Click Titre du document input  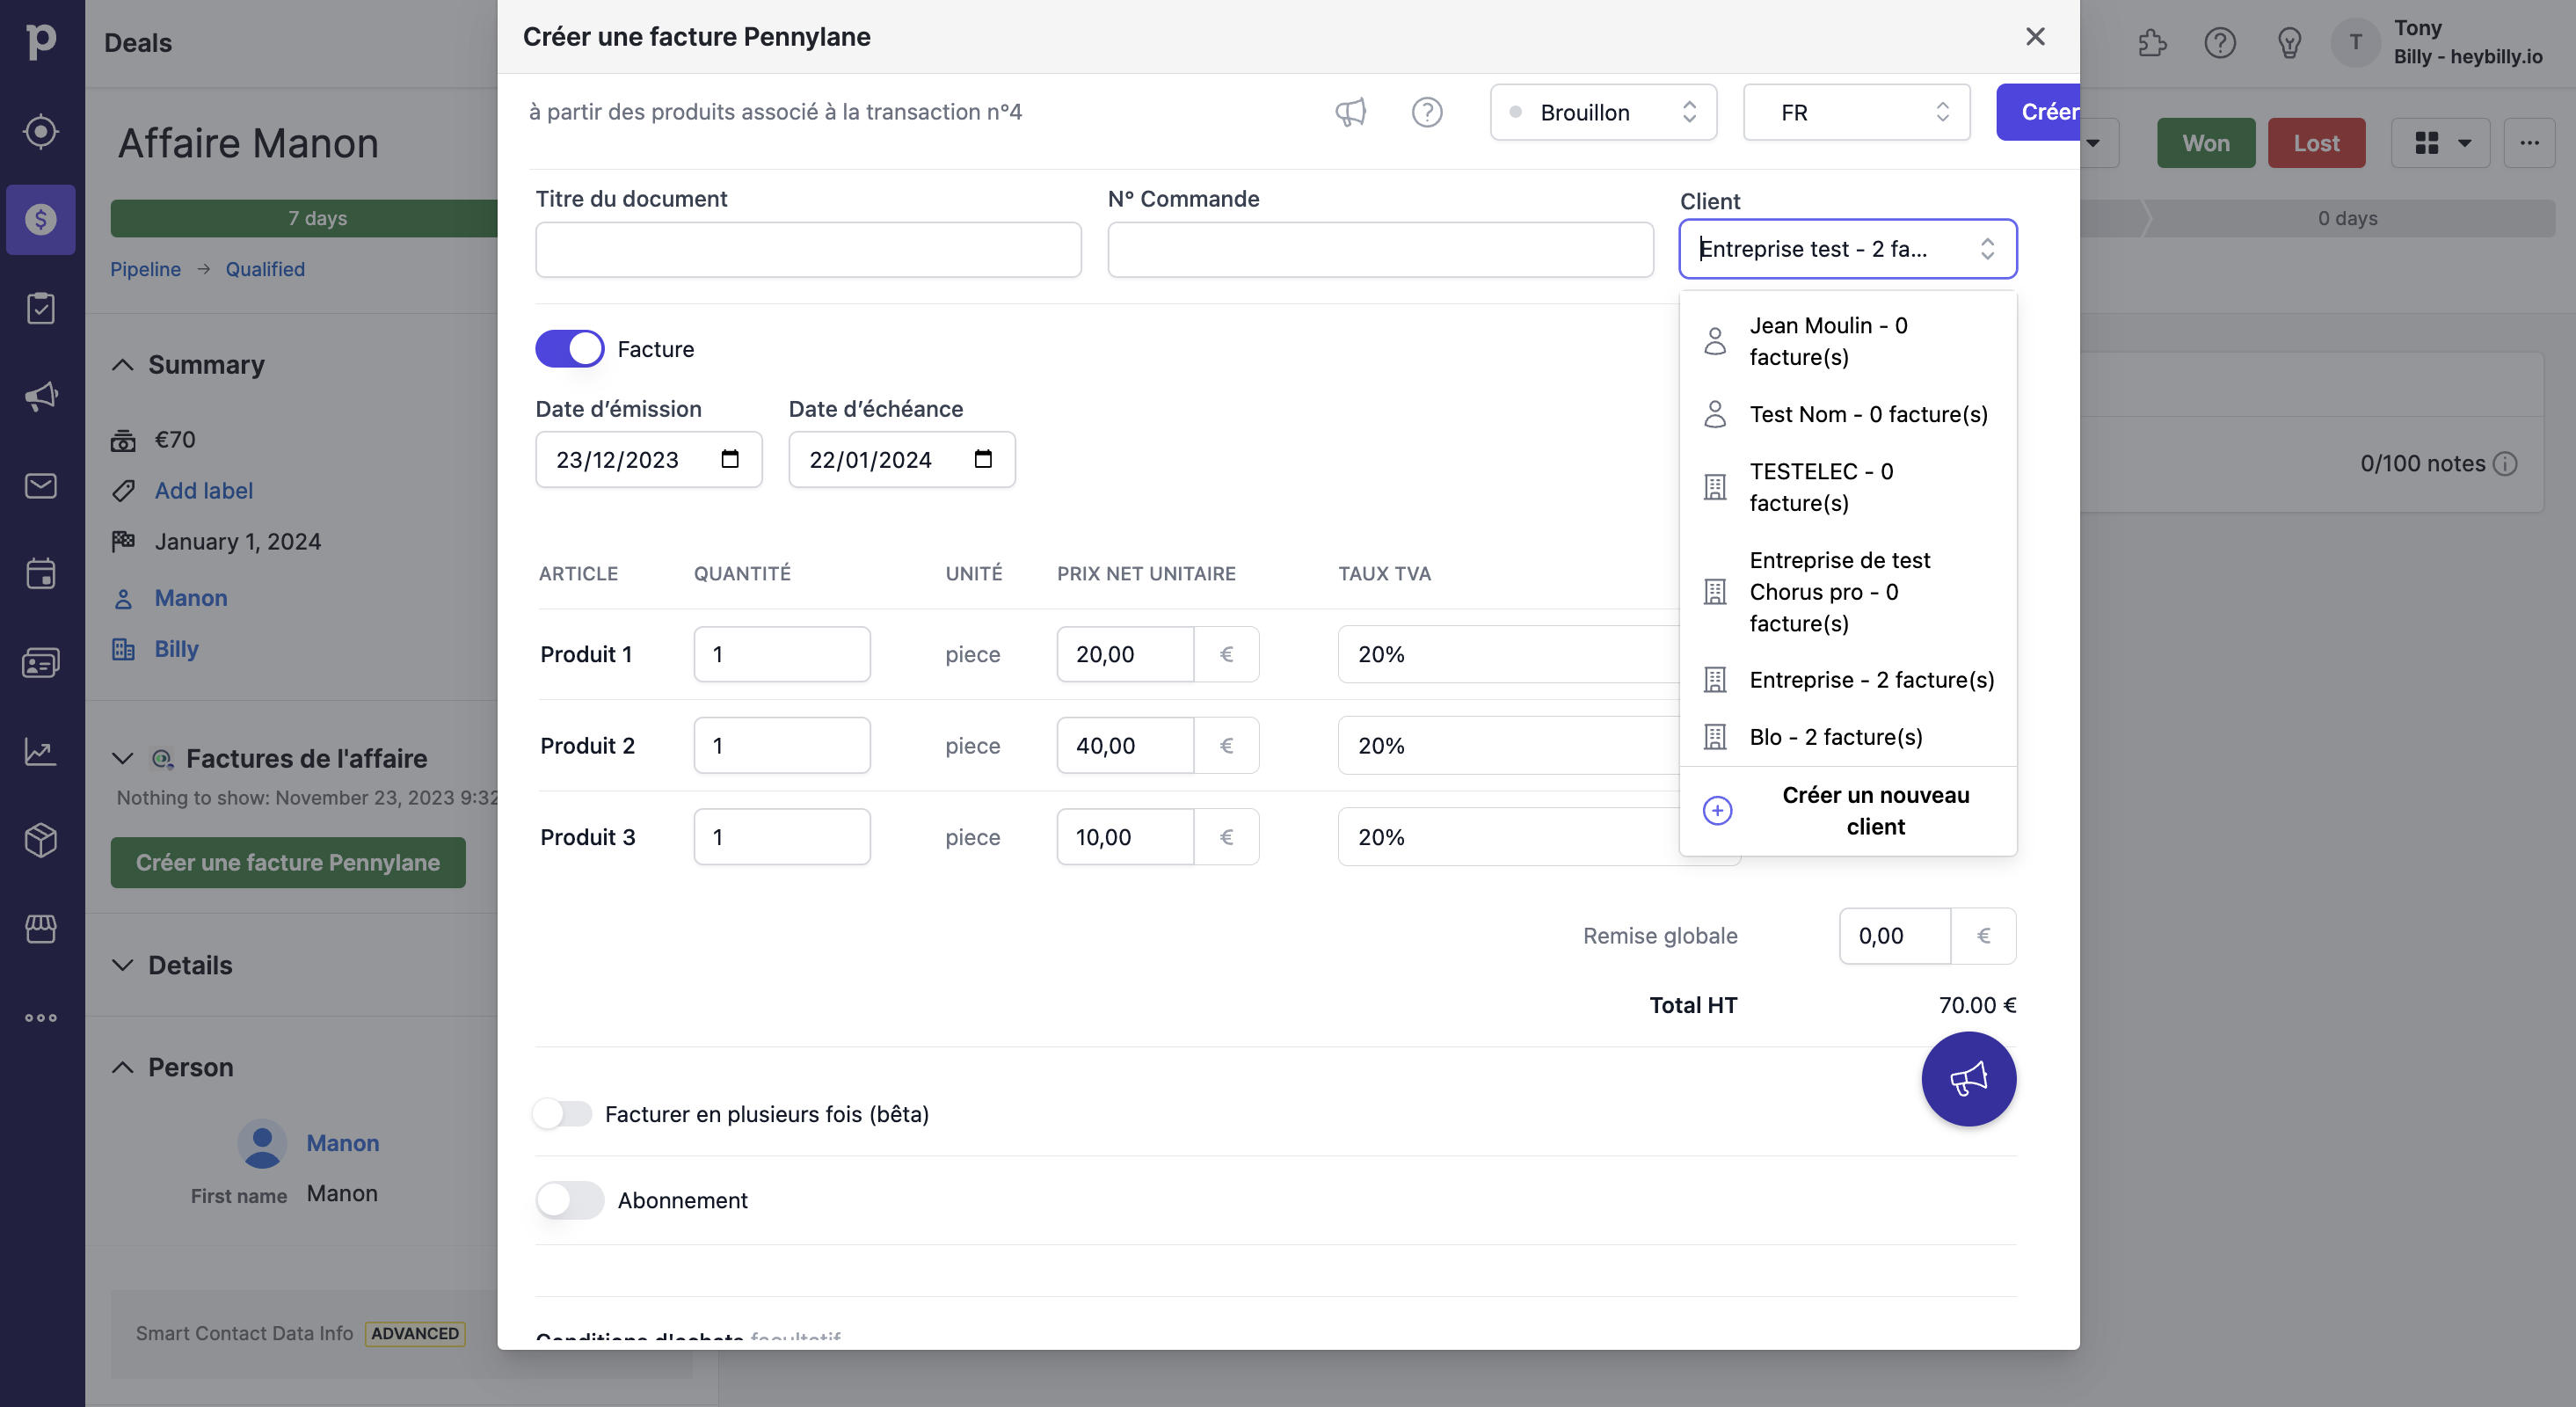click(x=808, y=250)
